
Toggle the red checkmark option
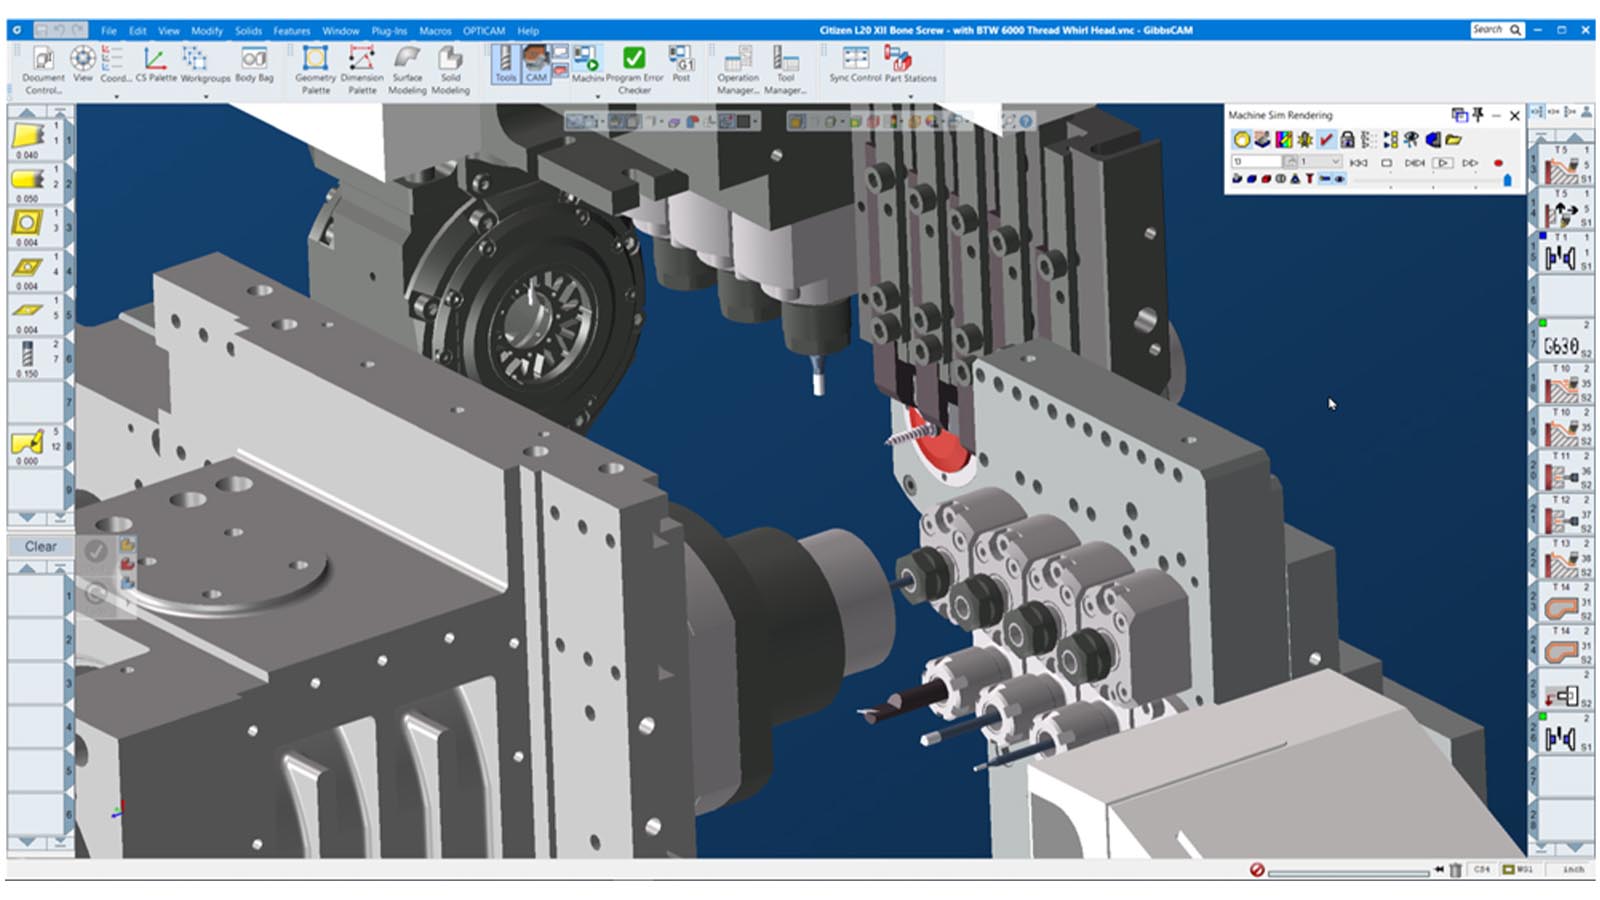pos(1327,139)
